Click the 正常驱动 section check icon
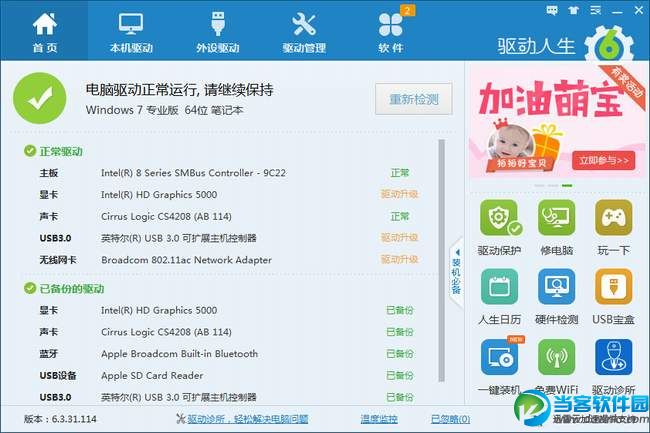 pos(30,151)
